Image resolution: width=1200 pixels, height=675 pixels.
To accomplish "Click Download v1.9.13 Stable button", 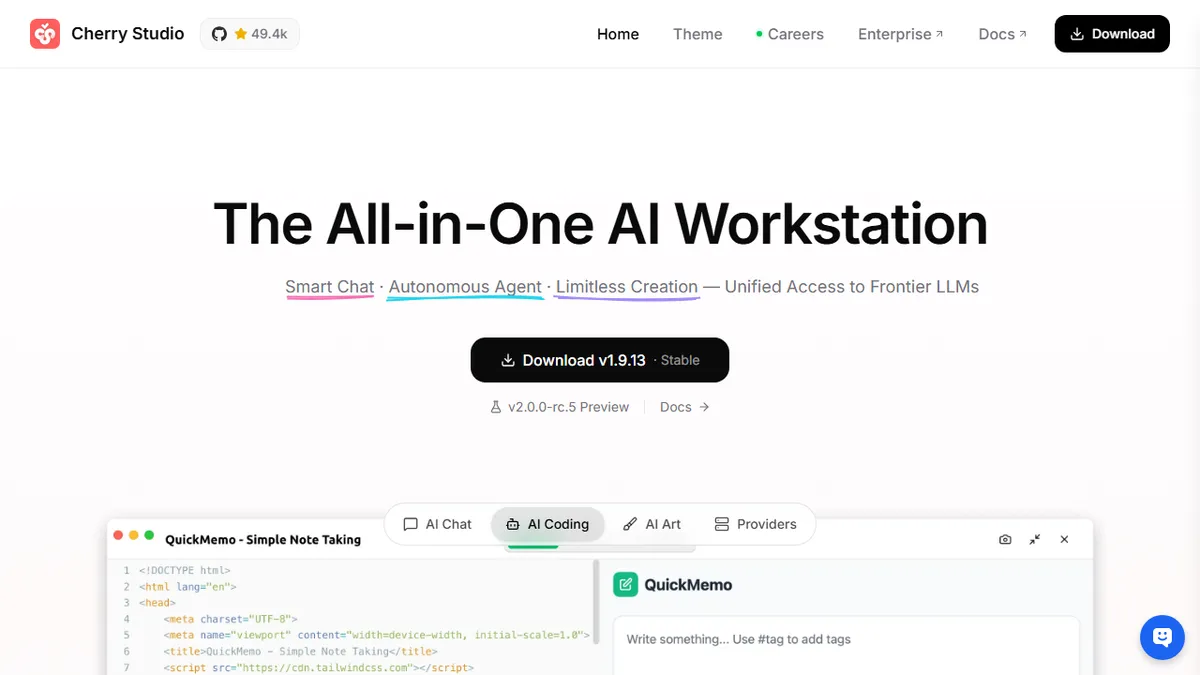I will pyautogui.click(x=600, y=360).
